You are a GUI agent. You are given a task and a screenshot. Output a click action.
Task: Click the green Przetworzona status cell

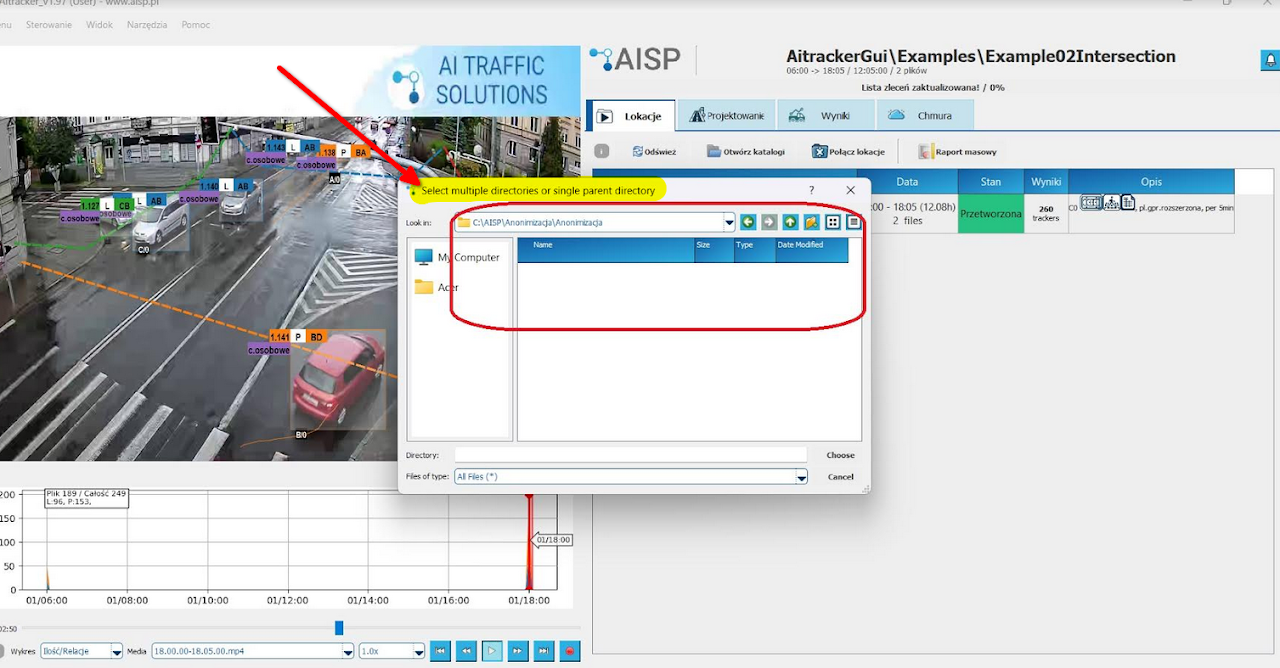click(x=991, y=213)
